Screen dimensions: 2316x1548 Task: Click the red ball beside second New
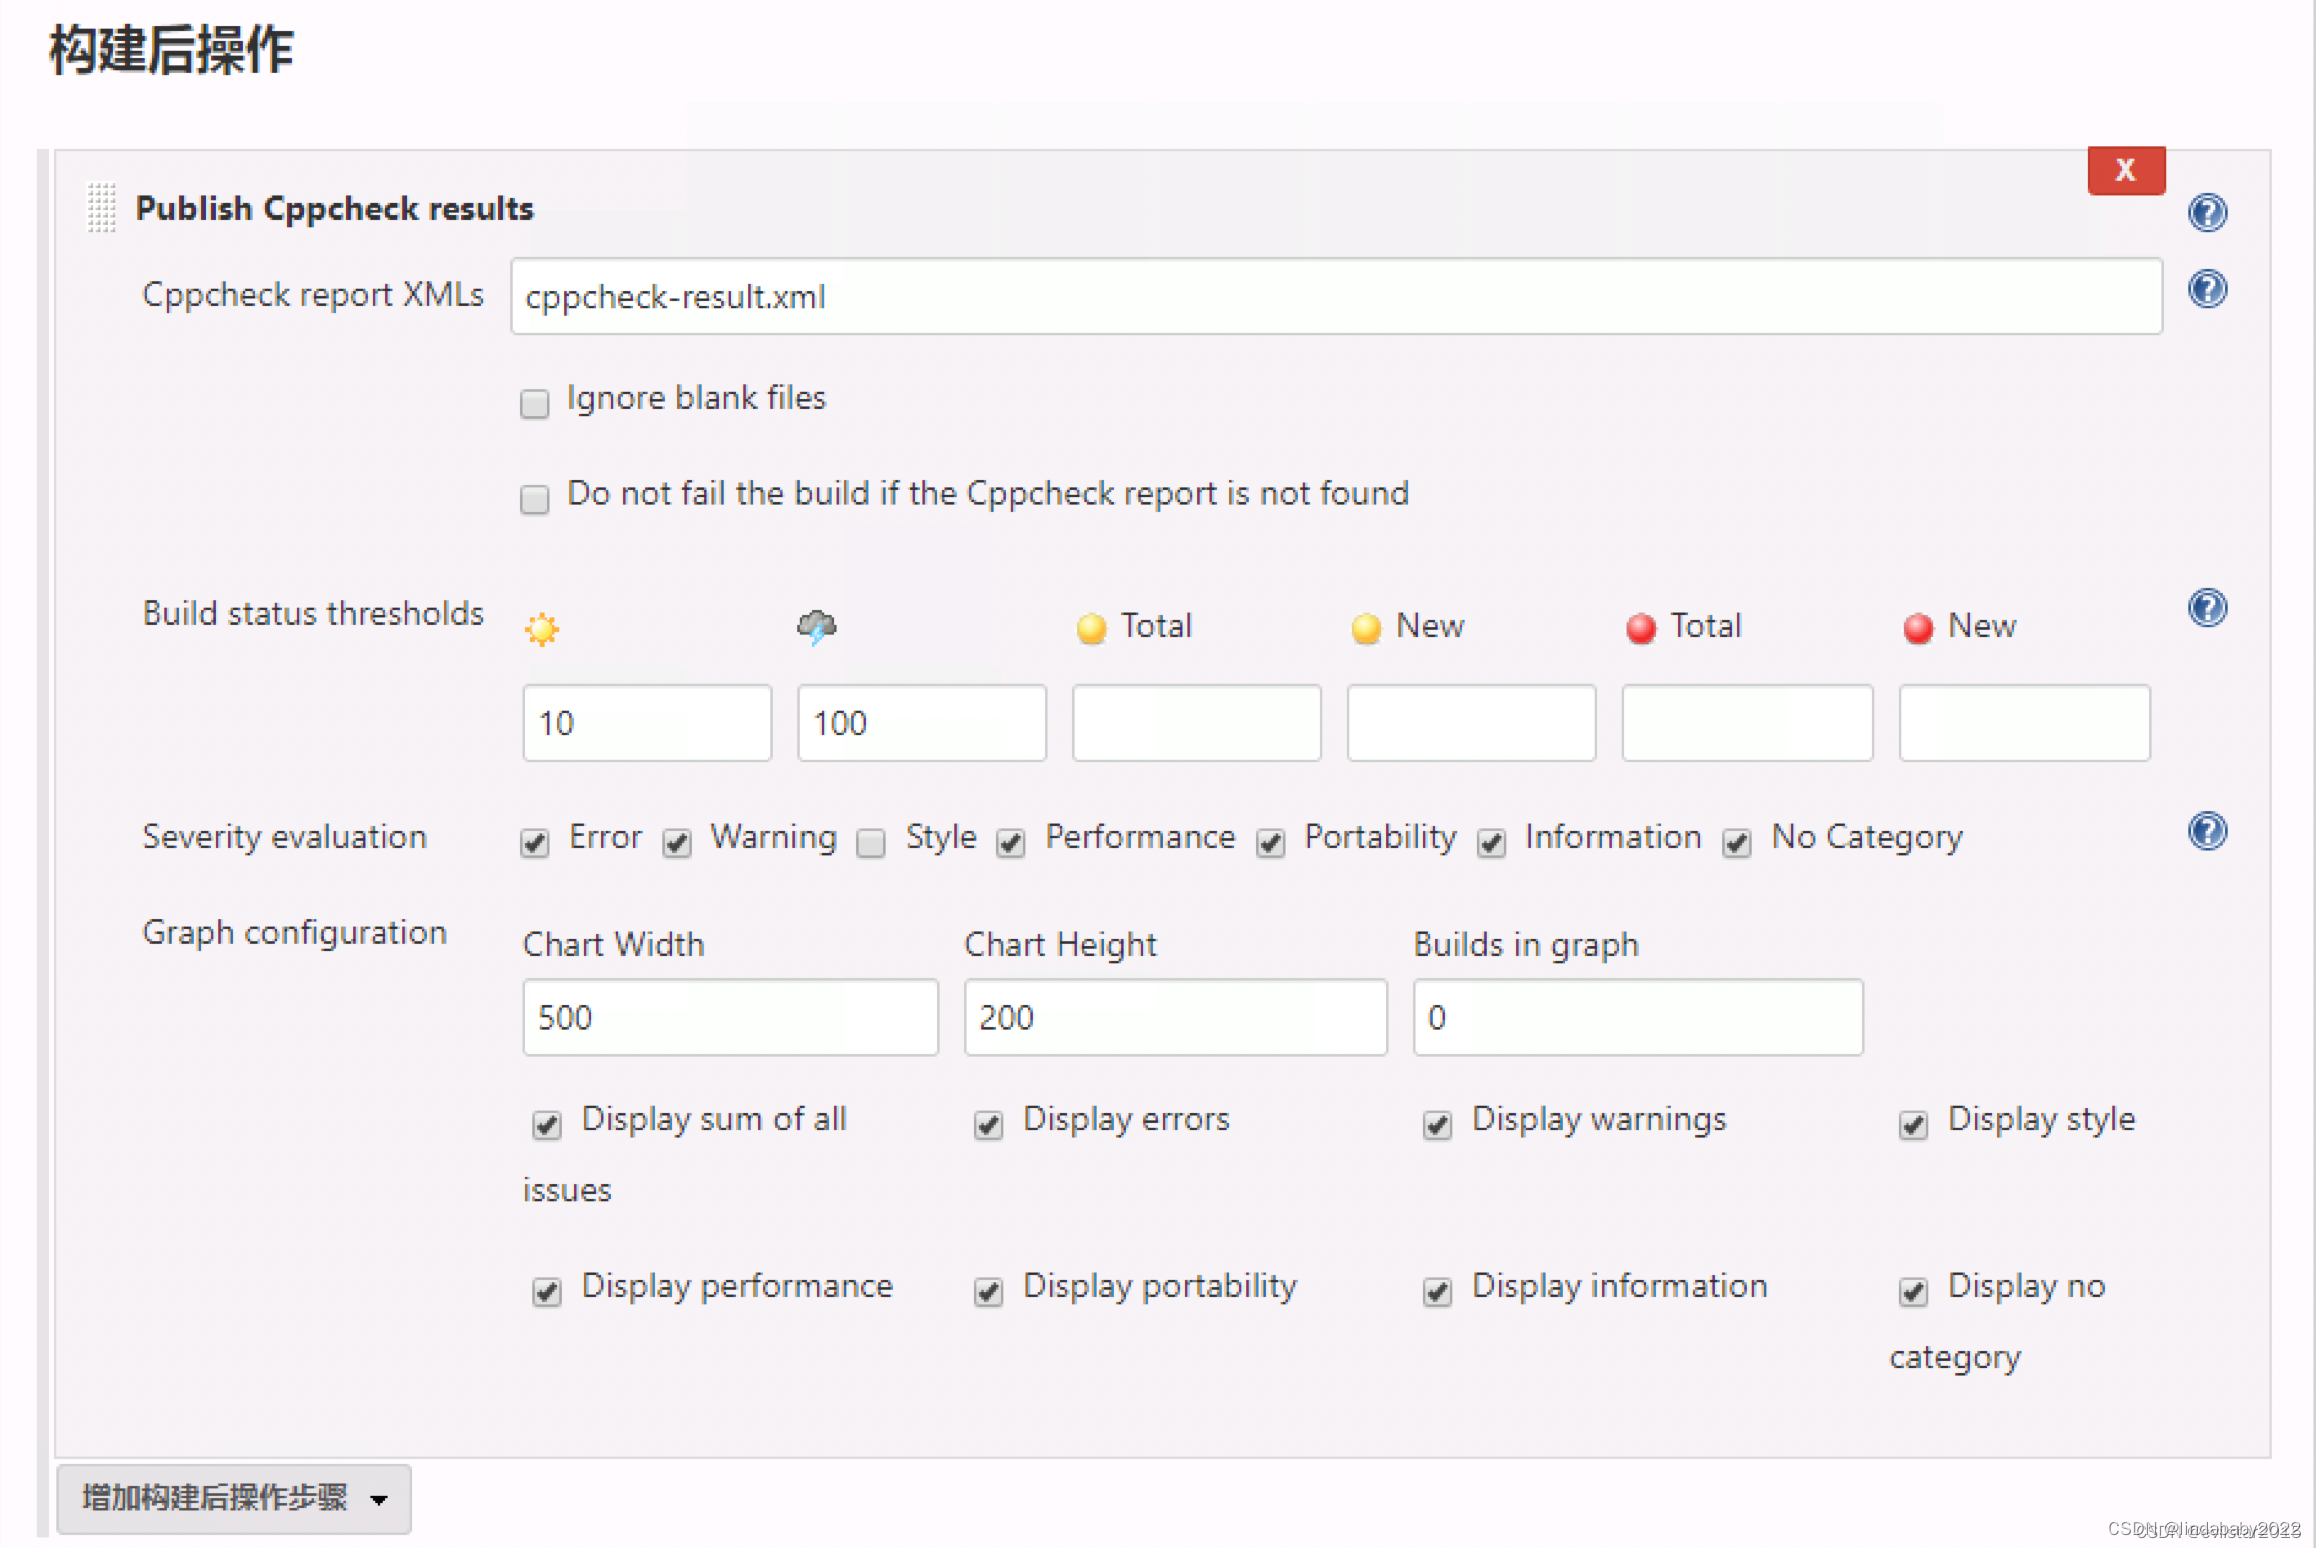pyautogui.click(x=1918, y=627)
